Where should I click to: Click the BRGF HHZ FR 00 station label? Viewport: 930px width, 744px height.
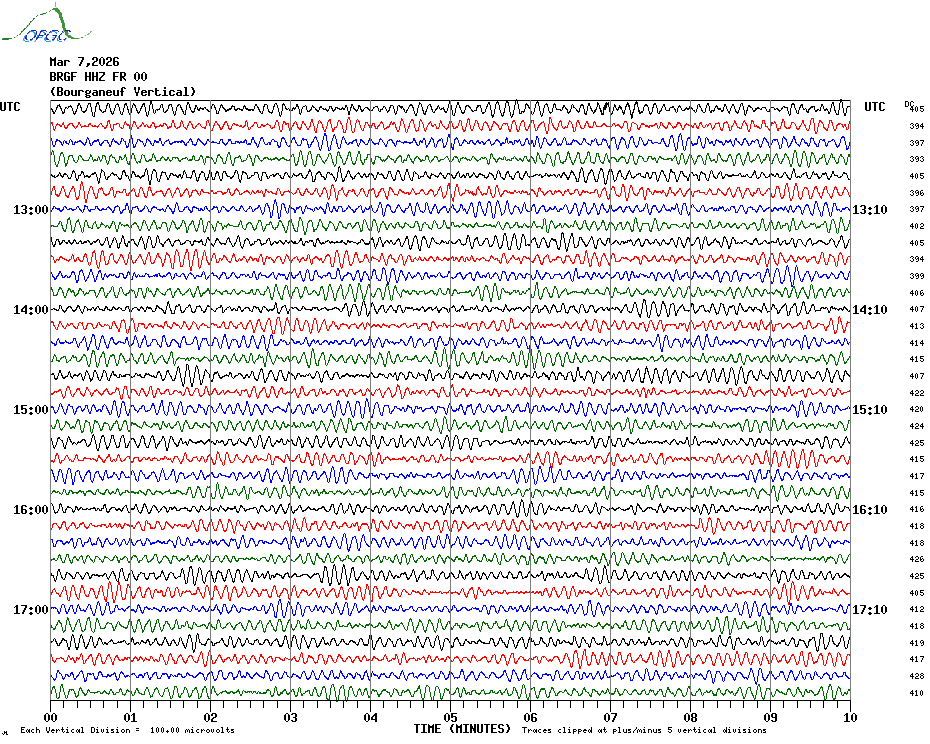tap(98, 77)
